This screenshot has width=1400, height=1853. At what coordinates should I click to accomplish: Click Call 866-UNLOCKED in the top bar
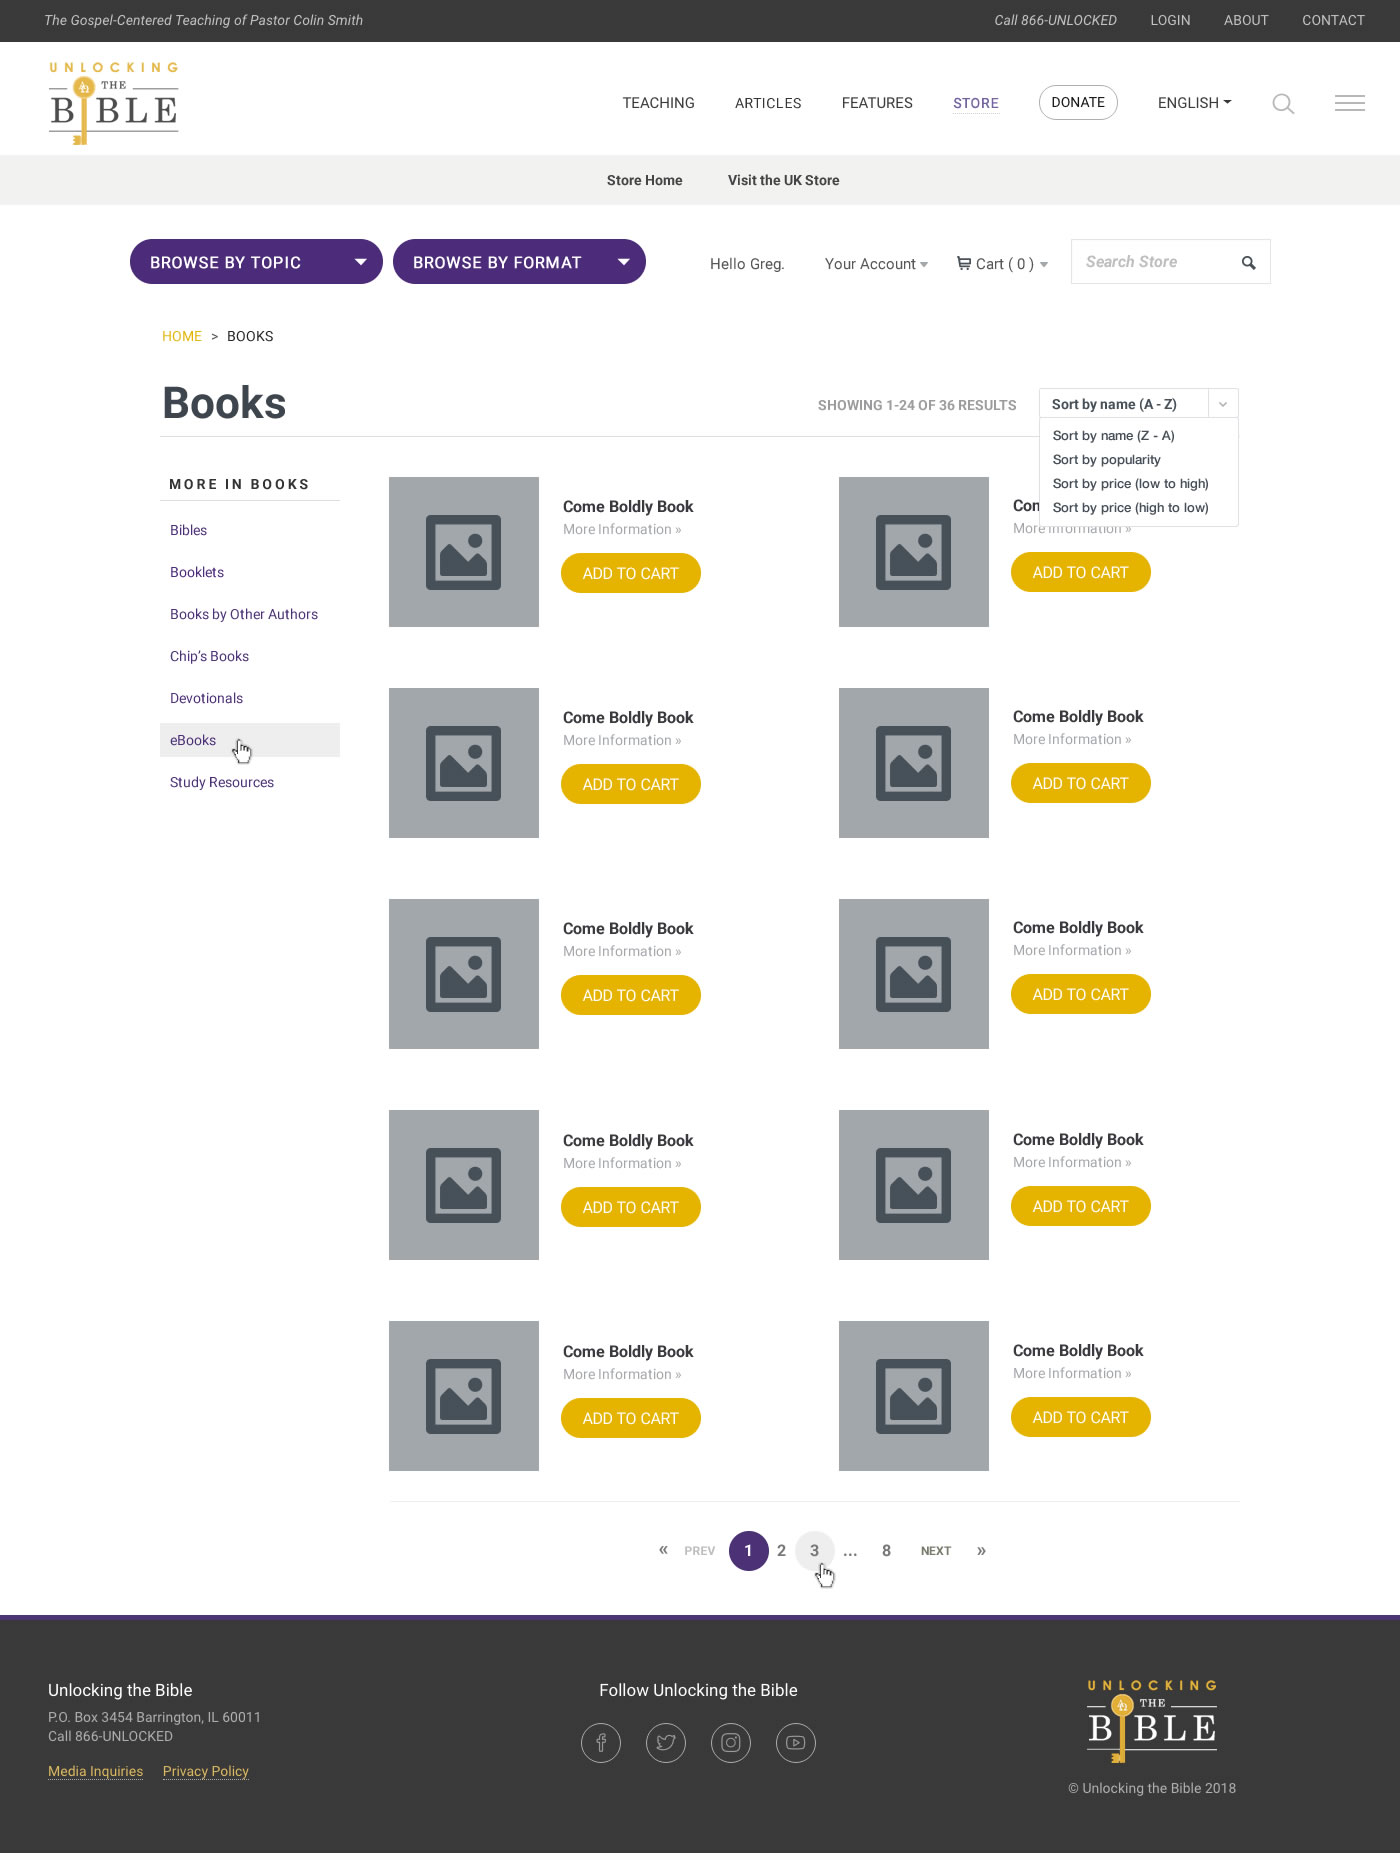[1055, 20]
